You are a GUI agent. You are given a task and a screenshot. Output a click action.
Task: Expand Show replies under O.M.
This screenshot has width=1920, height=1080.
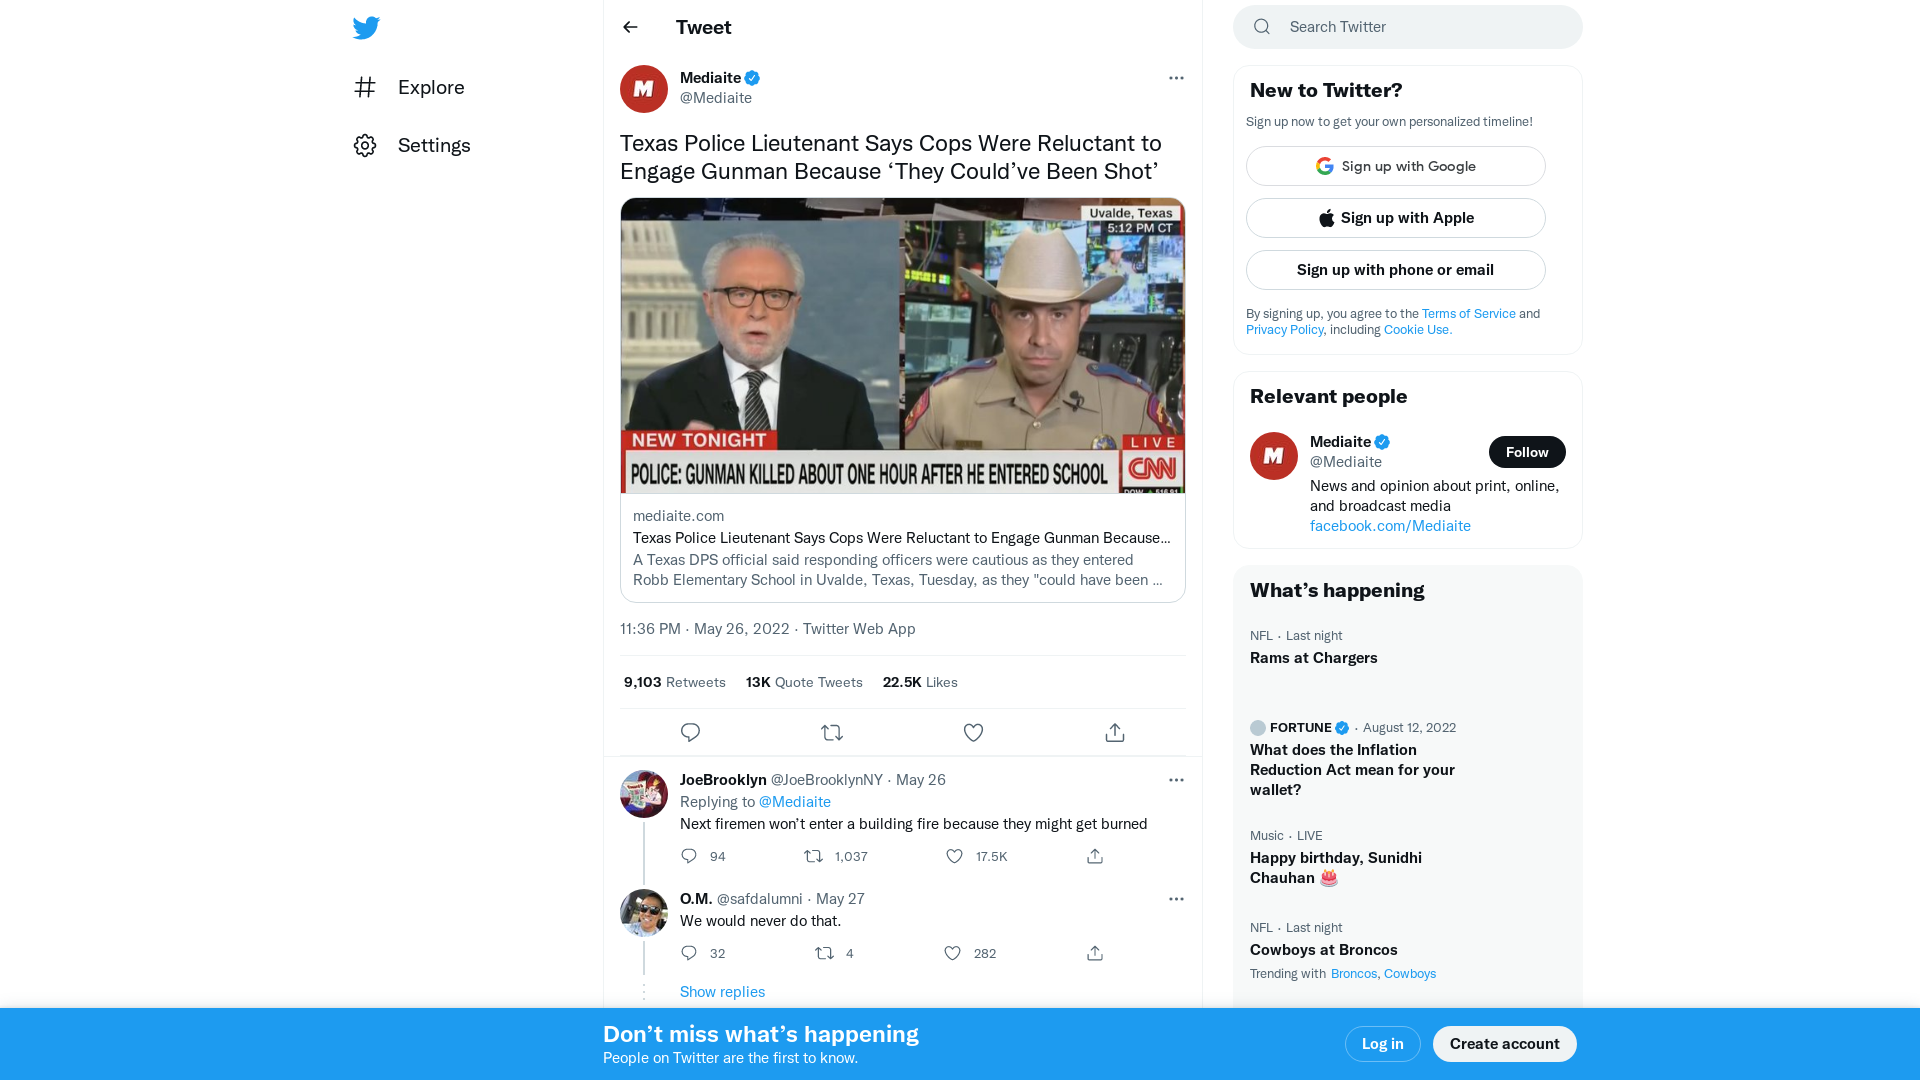[x=722, y=992]
